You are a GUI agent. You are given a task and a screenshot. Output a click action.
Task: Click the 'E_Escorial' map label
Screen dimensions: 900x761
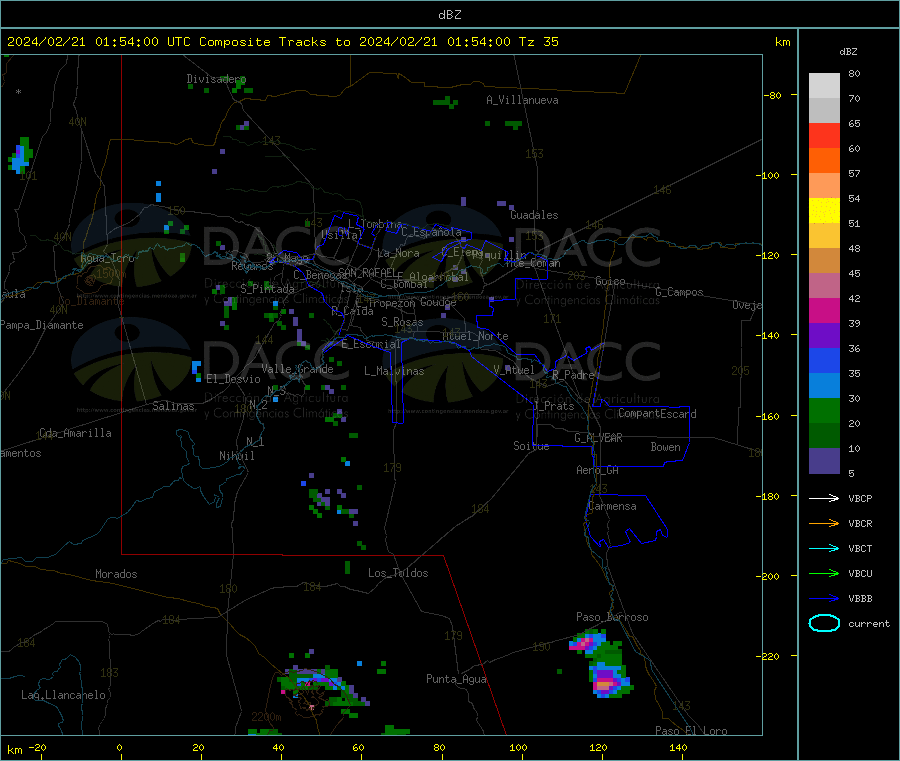[370, 344]
